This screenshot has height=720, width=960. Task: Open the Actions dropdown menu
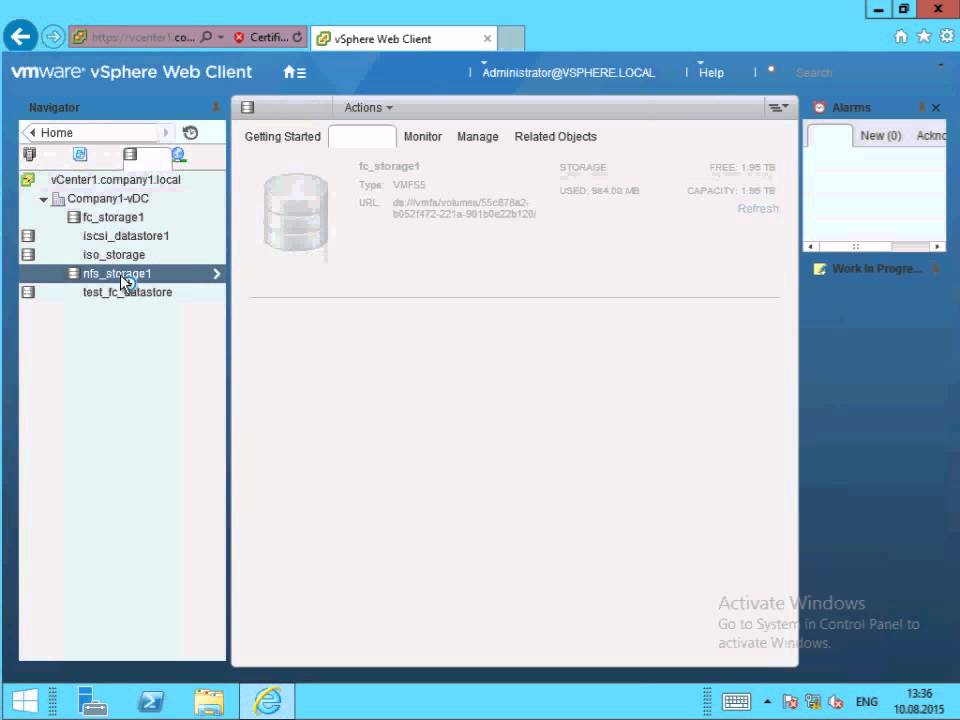(368, 108)
